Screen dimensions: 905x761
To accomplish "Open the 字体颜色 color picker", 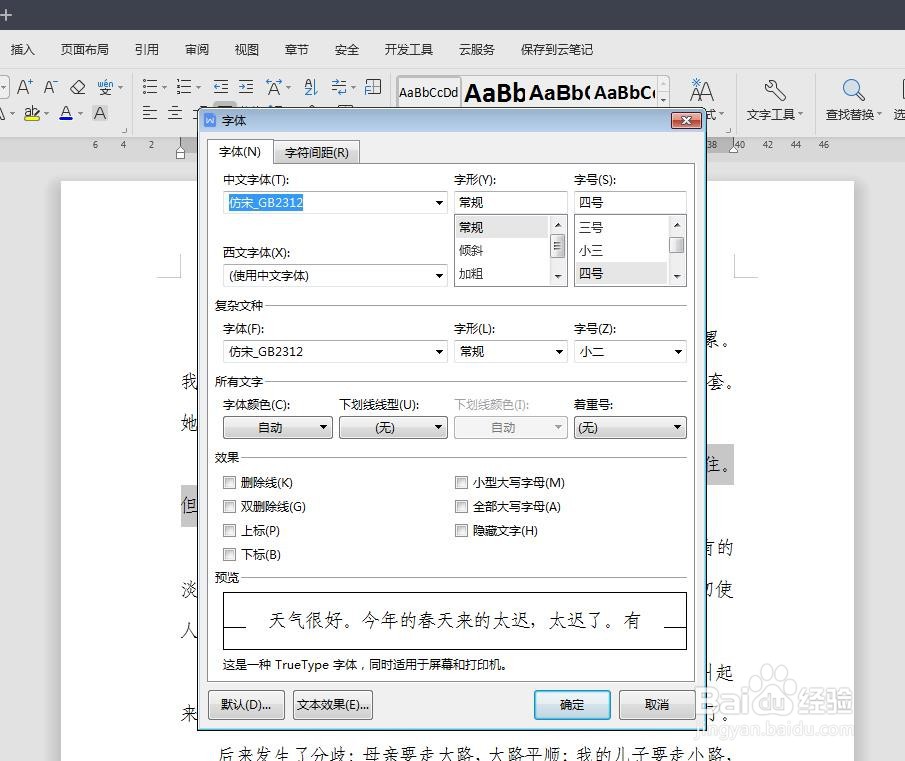I will tap(325, 427).
